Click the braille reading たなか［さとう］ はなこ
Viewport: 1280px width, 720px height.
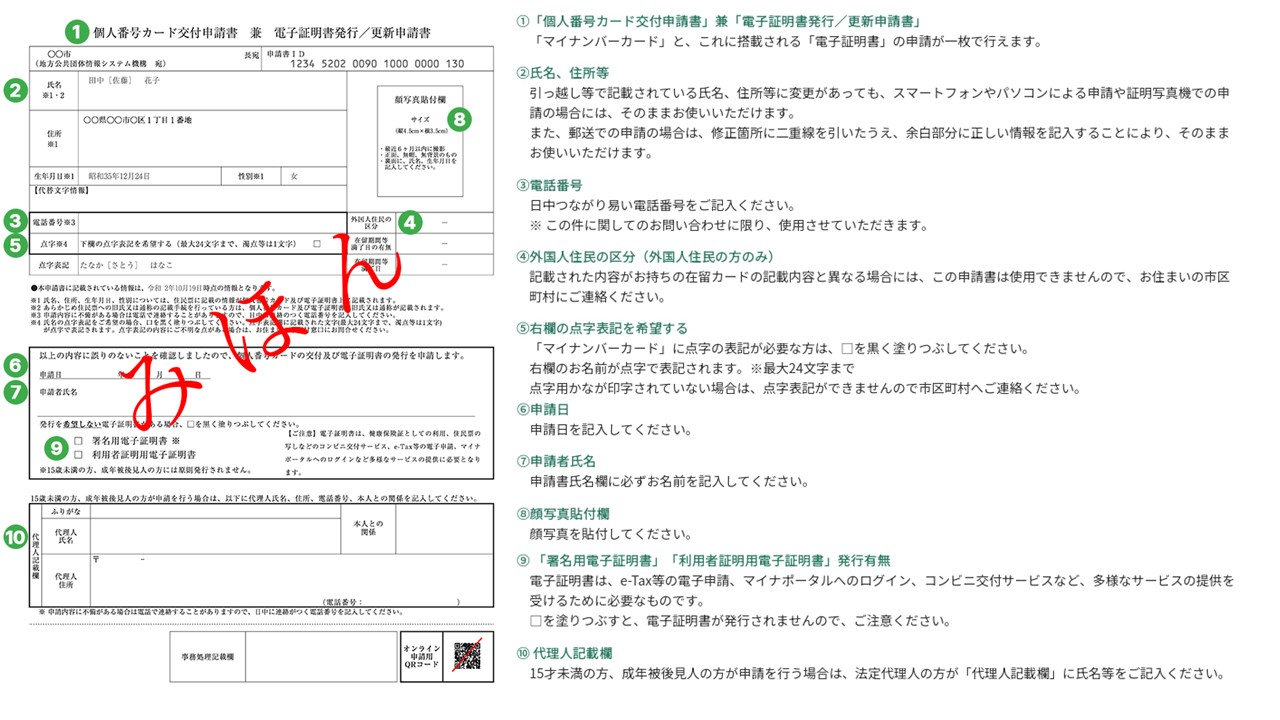tap(126, 266)
